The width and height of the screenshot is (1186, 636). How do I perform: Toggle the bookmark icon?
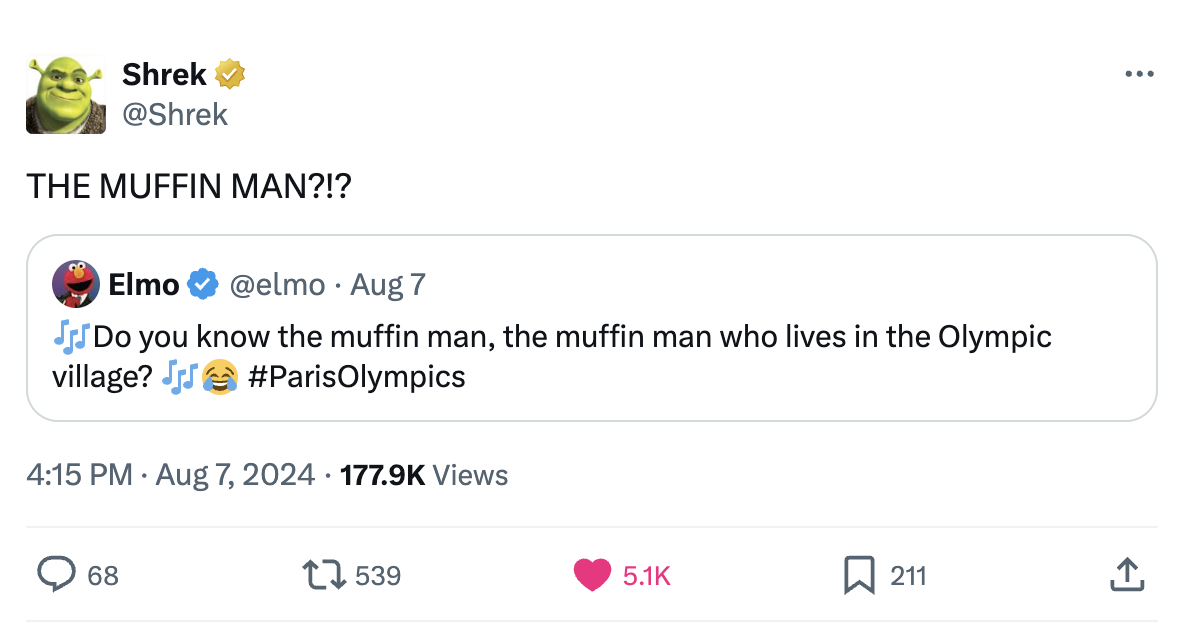[859, 575]
